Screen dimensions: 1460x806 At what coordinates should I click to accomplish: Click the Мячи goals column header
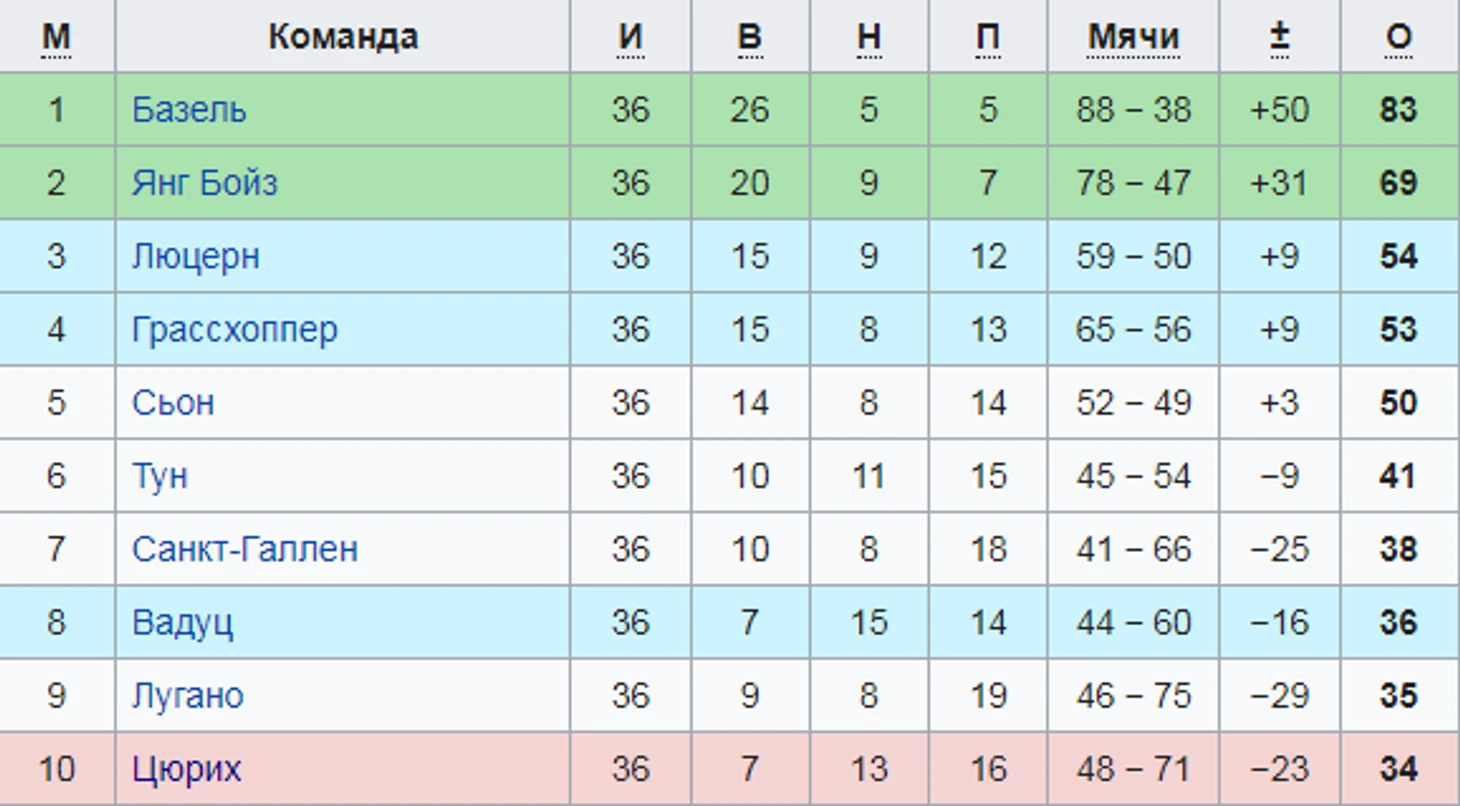1134,37
